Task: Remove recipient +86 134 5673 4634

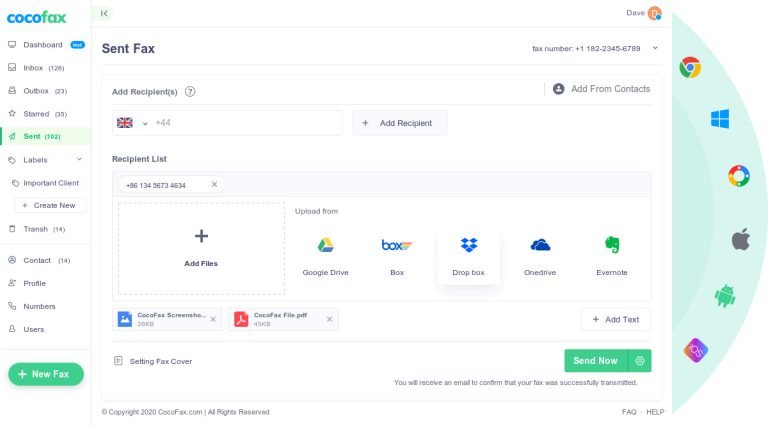Action: [214, 185]
